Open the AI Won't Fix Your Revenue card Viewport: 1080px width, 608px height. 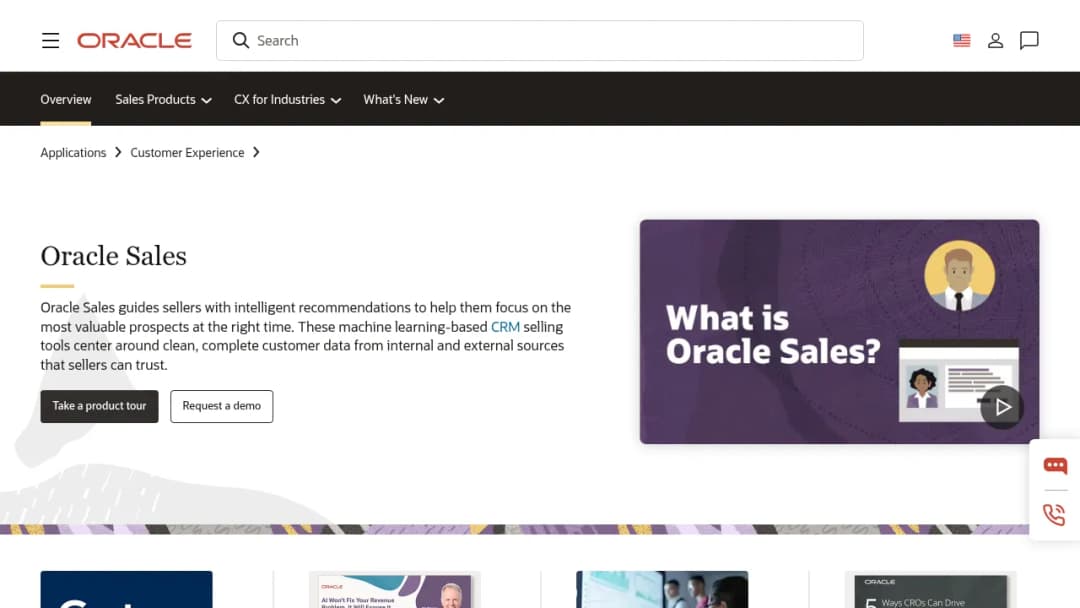pos(395,590)
